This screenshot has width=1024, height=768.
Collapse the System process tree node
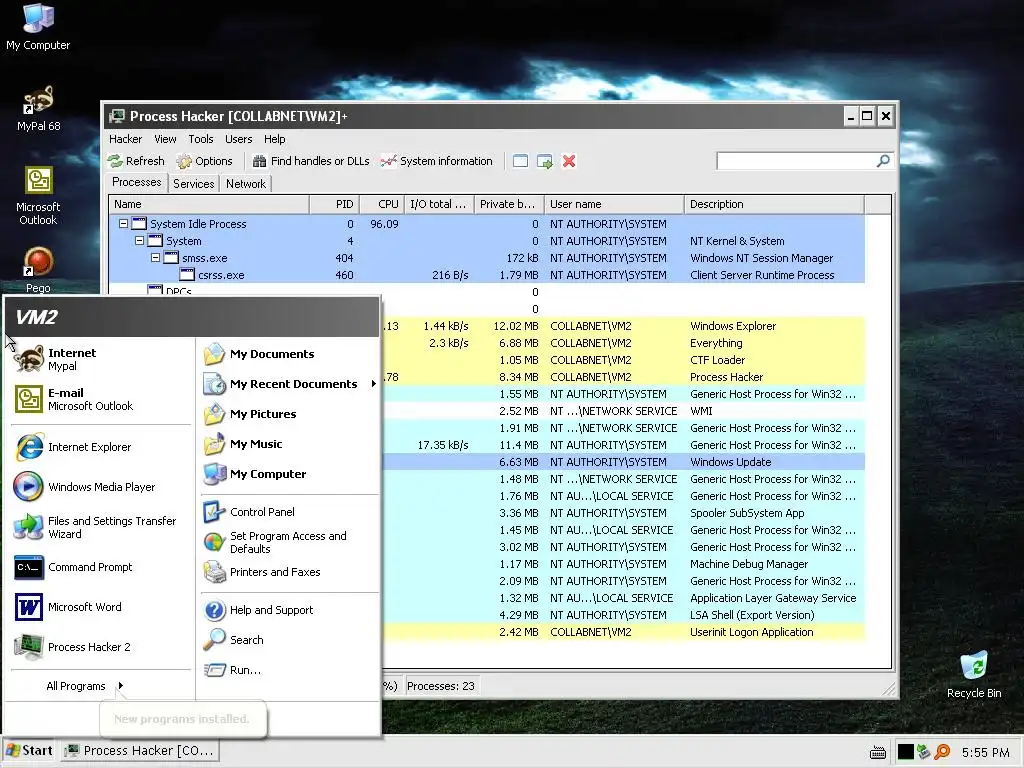click(x=139, y=240)
